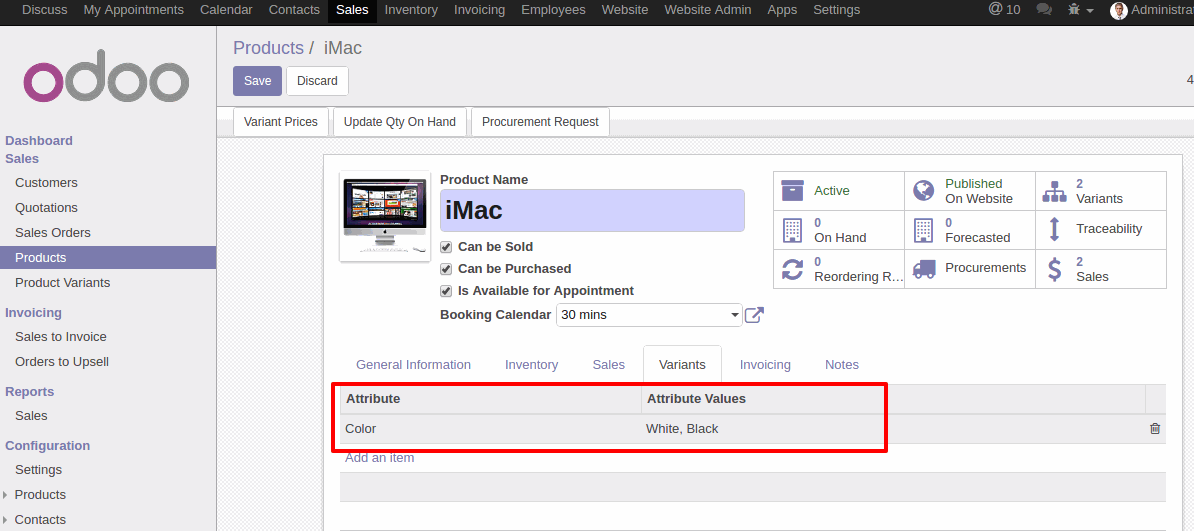This screenshot has height=531, width=1194.
Task: Open Calendar in top menu
Action: pos(226,10)
